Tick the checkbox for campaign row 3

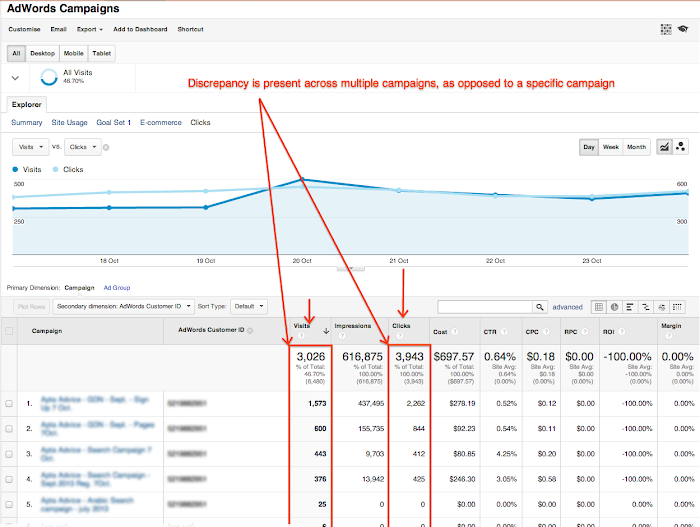click(x=10, y=453)
